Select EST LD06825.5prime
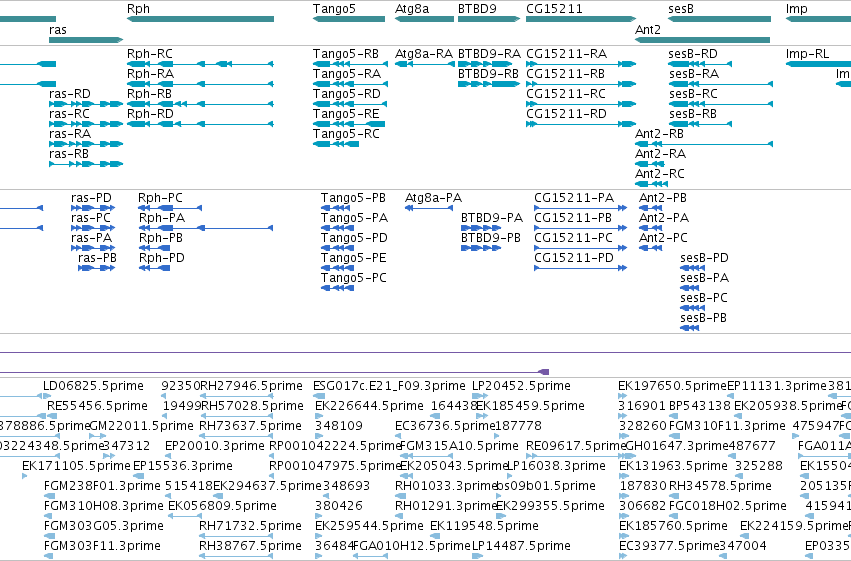 pyautogui.click(x=93, y=386)
